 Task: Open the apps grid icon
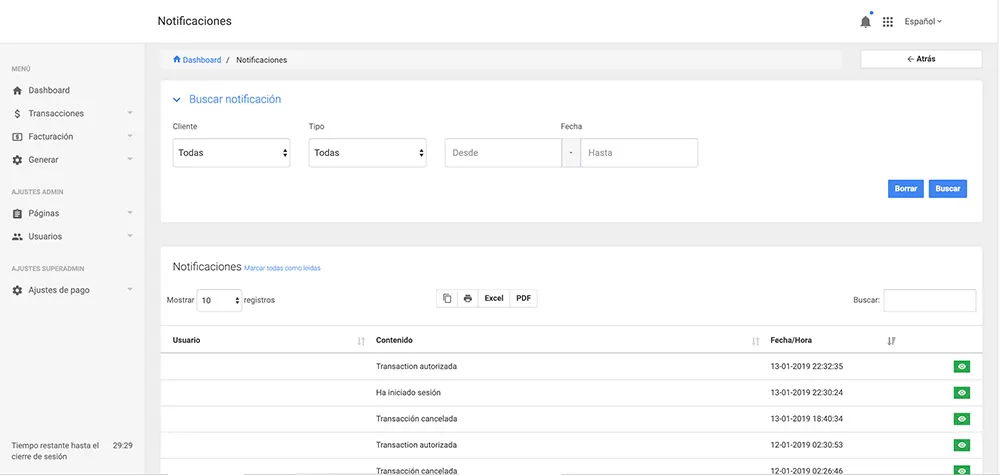point(887,21)
